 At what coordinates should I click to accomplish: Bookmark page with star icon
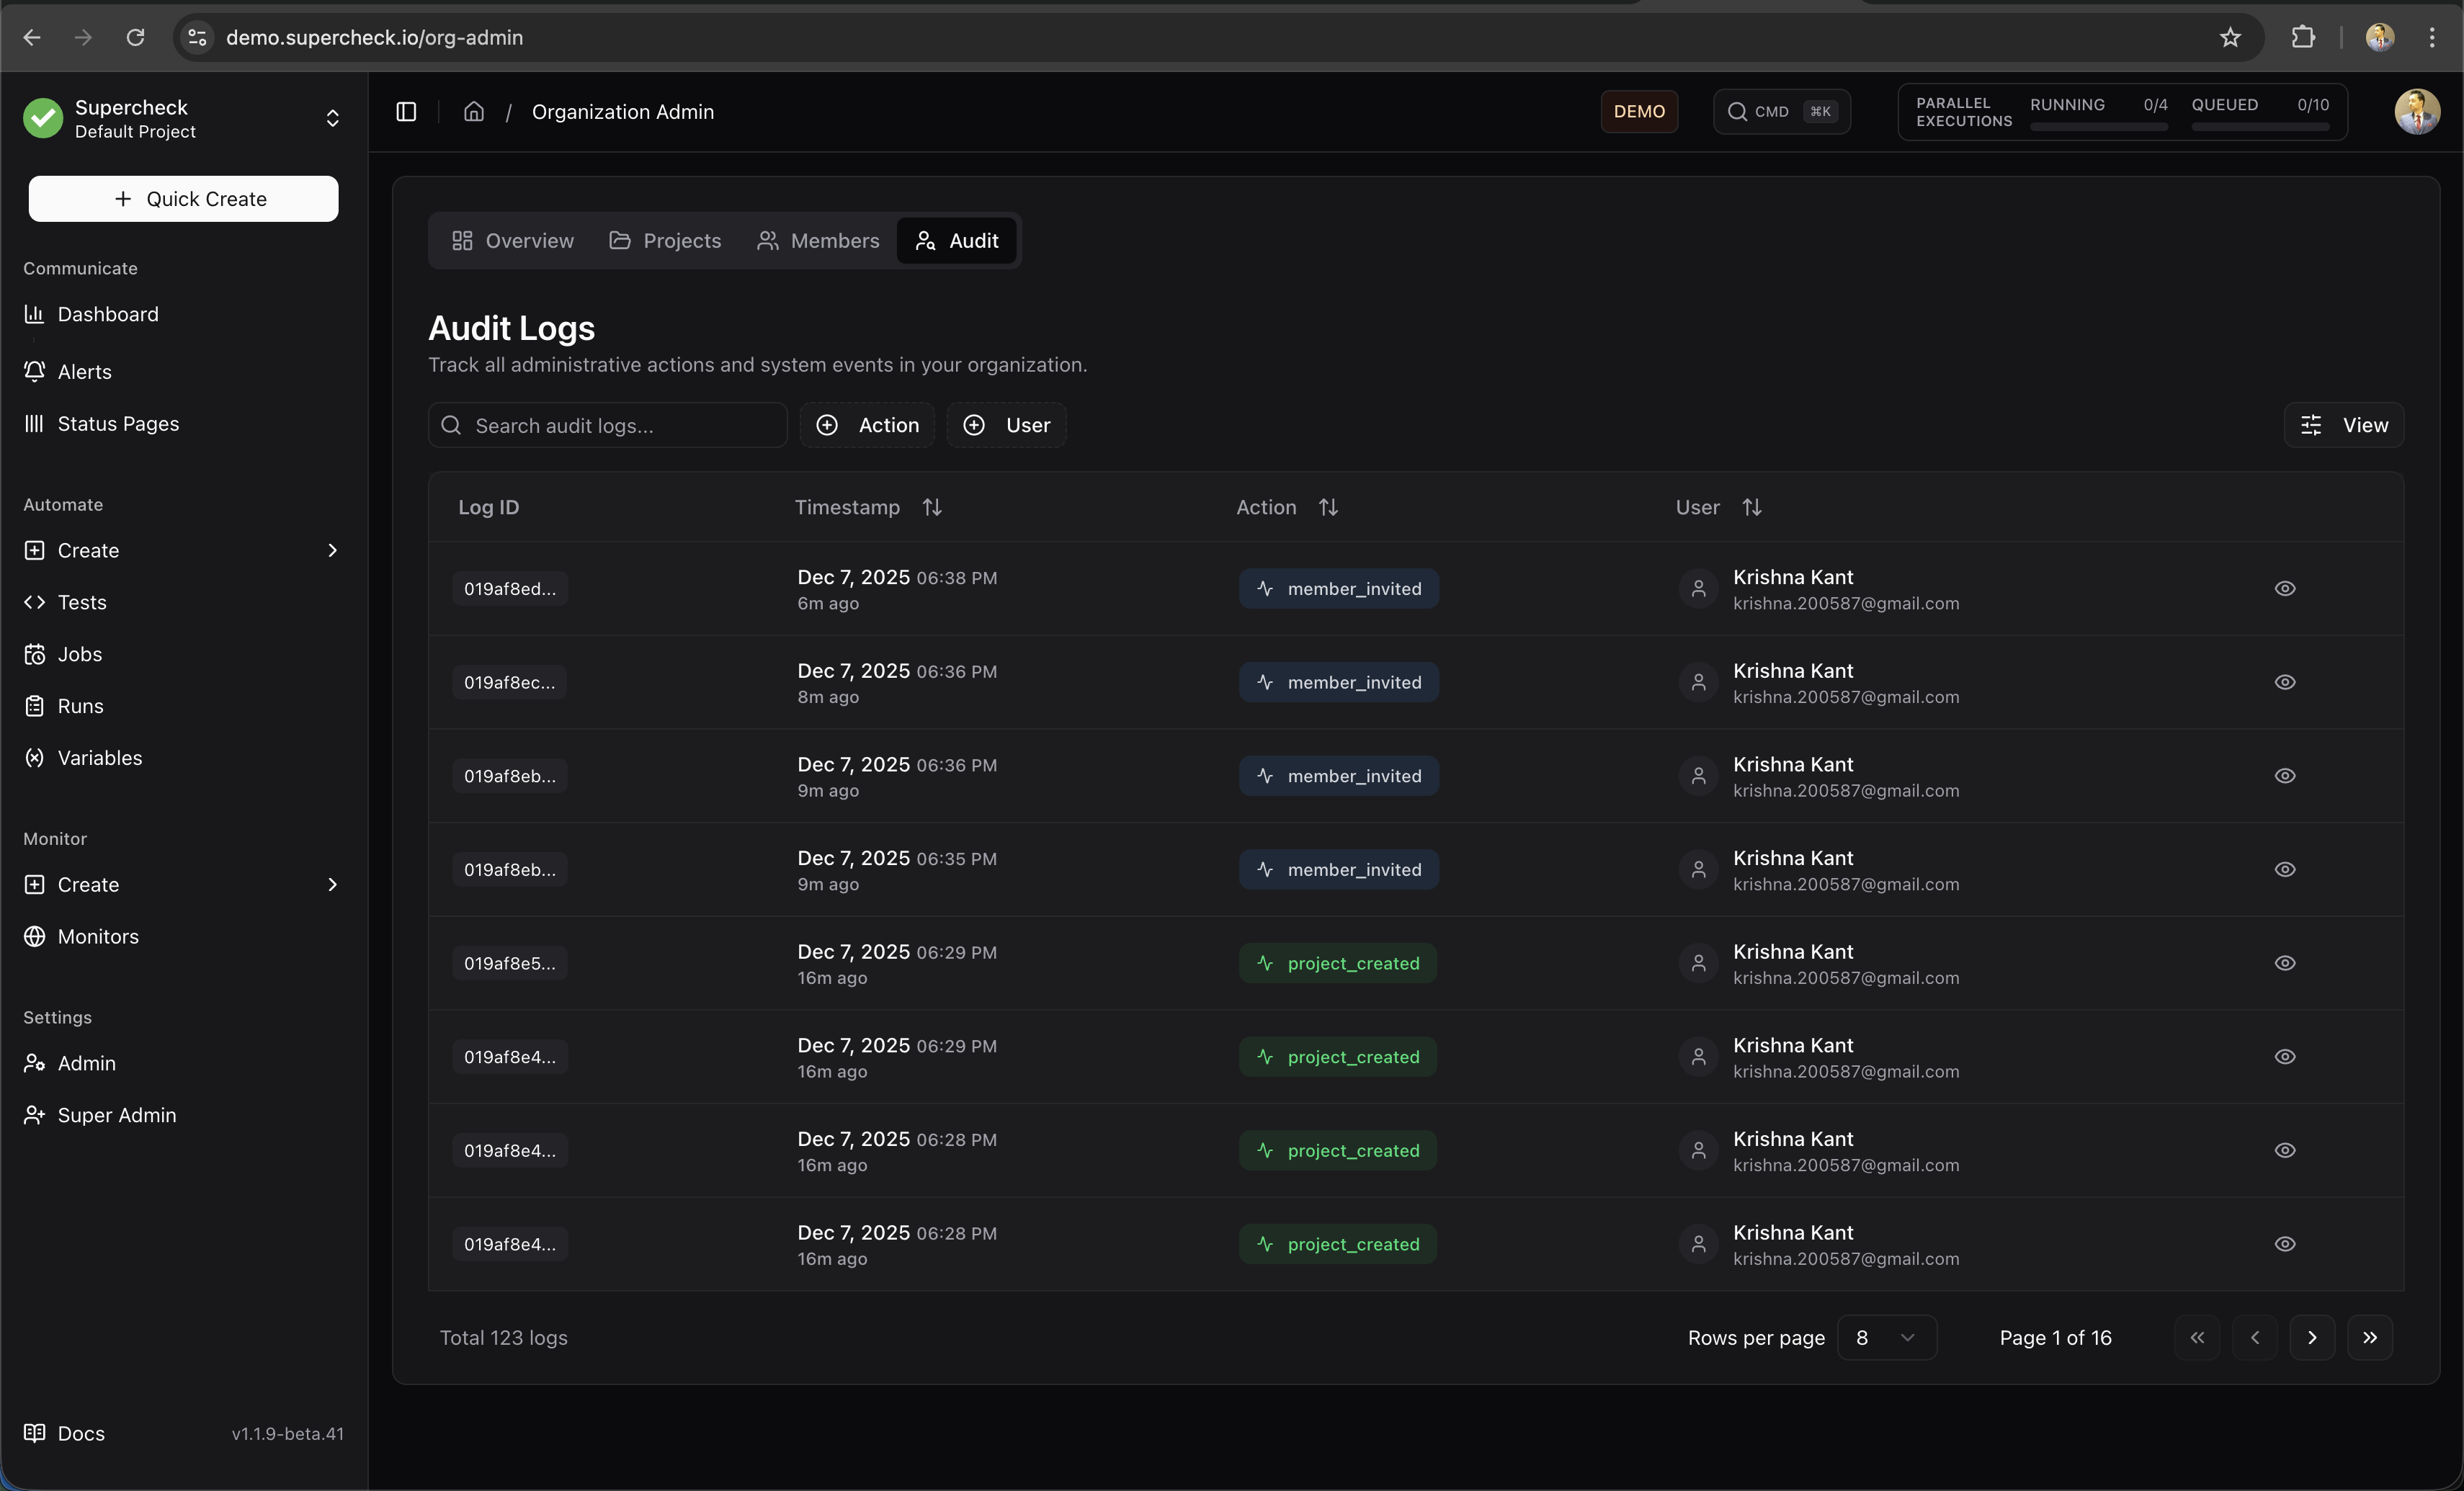(x=2229, y=38)
